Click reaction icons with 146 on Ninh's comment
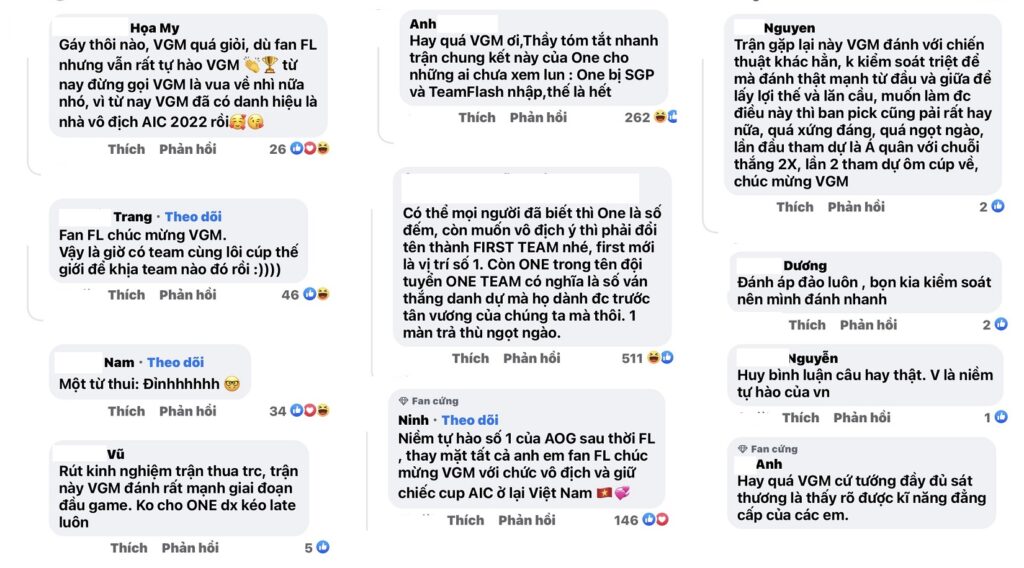The width and height of the screenshot is (1024, 568). [x=655, y=520]
